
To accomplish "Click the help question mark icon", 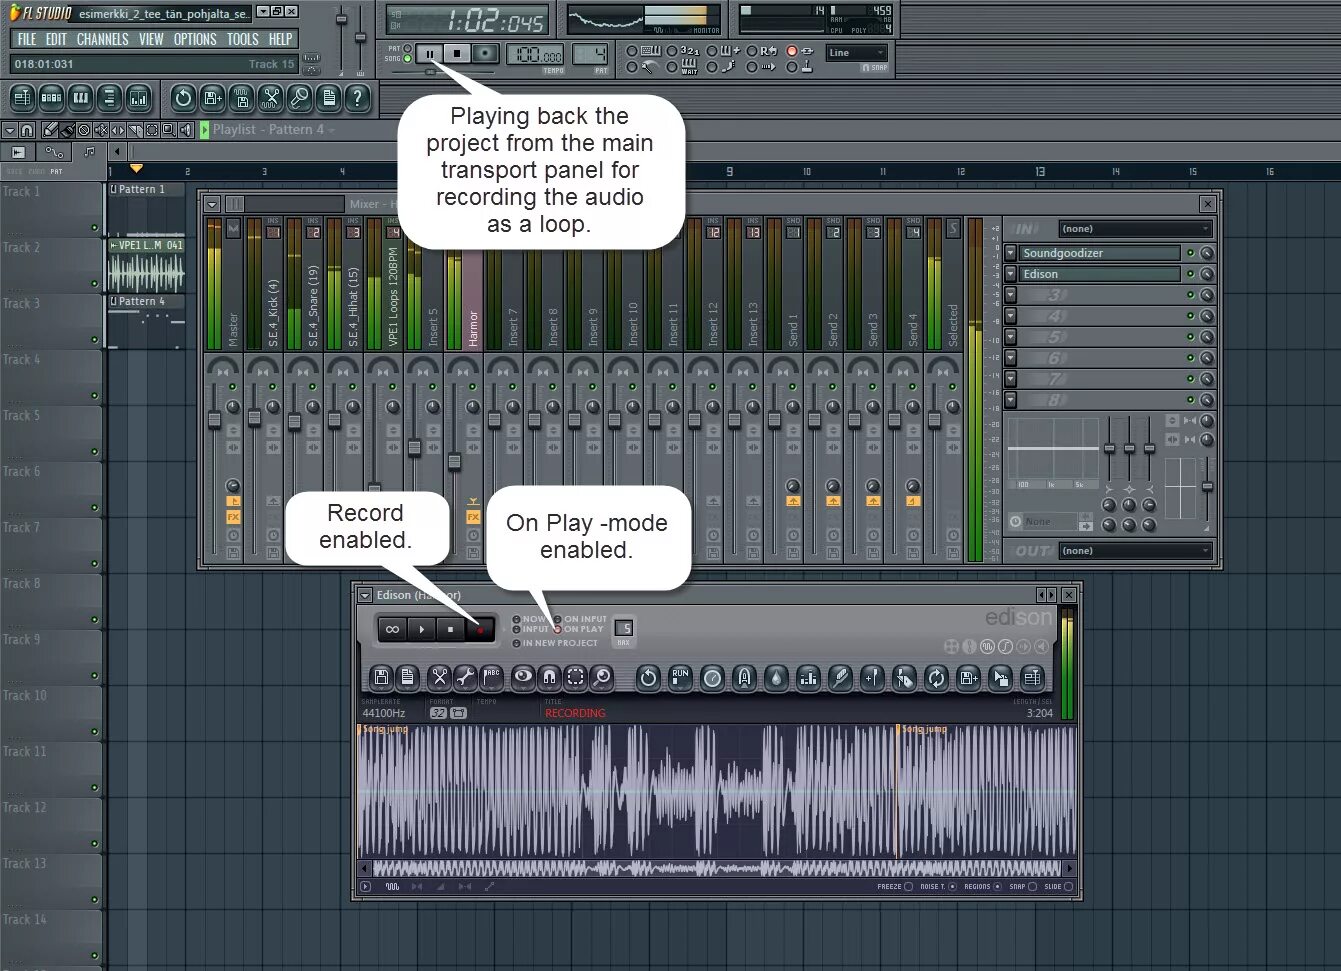I will click(357, 98).
